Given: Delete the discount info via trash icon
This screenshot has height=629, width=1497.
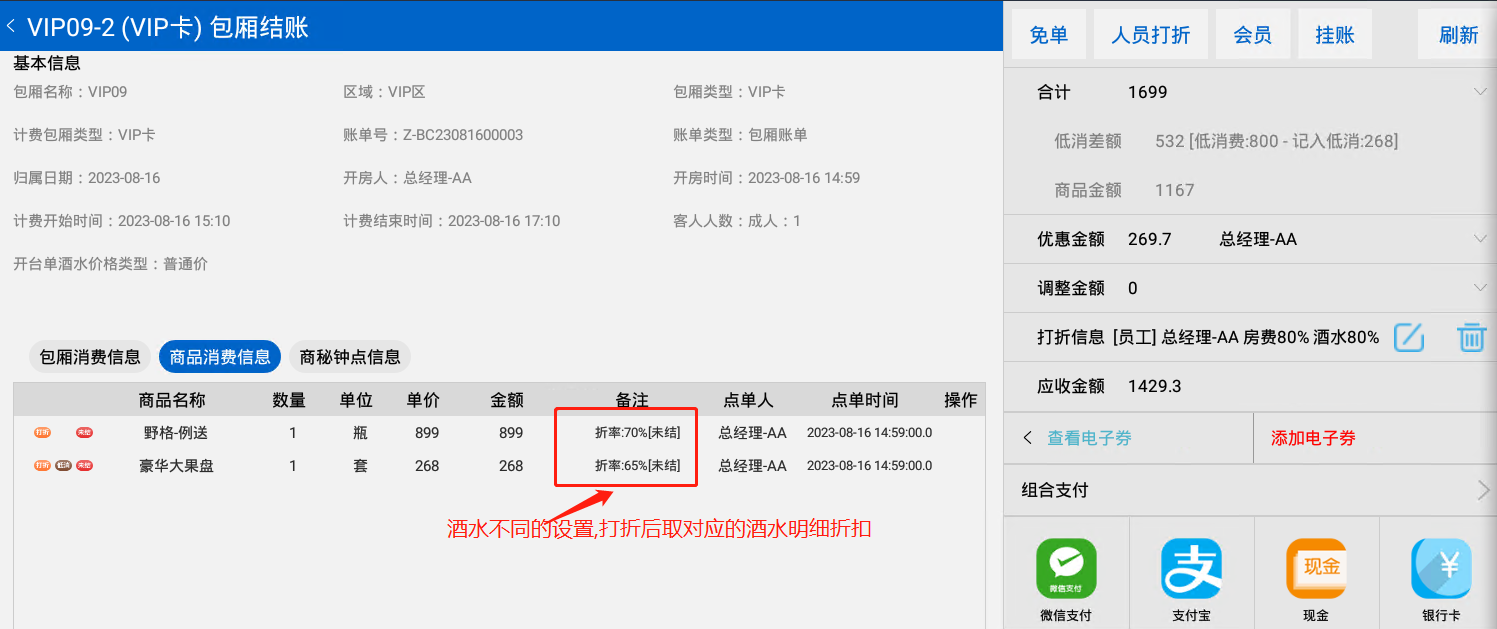Looking at the screenshot, I should 1471,337.
